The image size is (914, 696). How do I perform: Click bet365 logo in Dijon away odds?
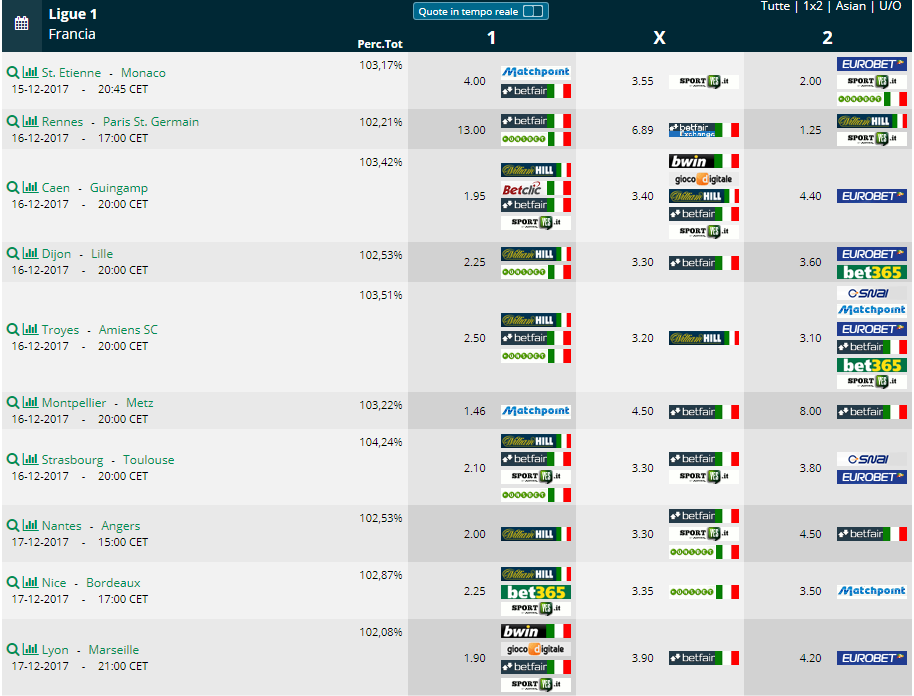[x=871, y=272]
